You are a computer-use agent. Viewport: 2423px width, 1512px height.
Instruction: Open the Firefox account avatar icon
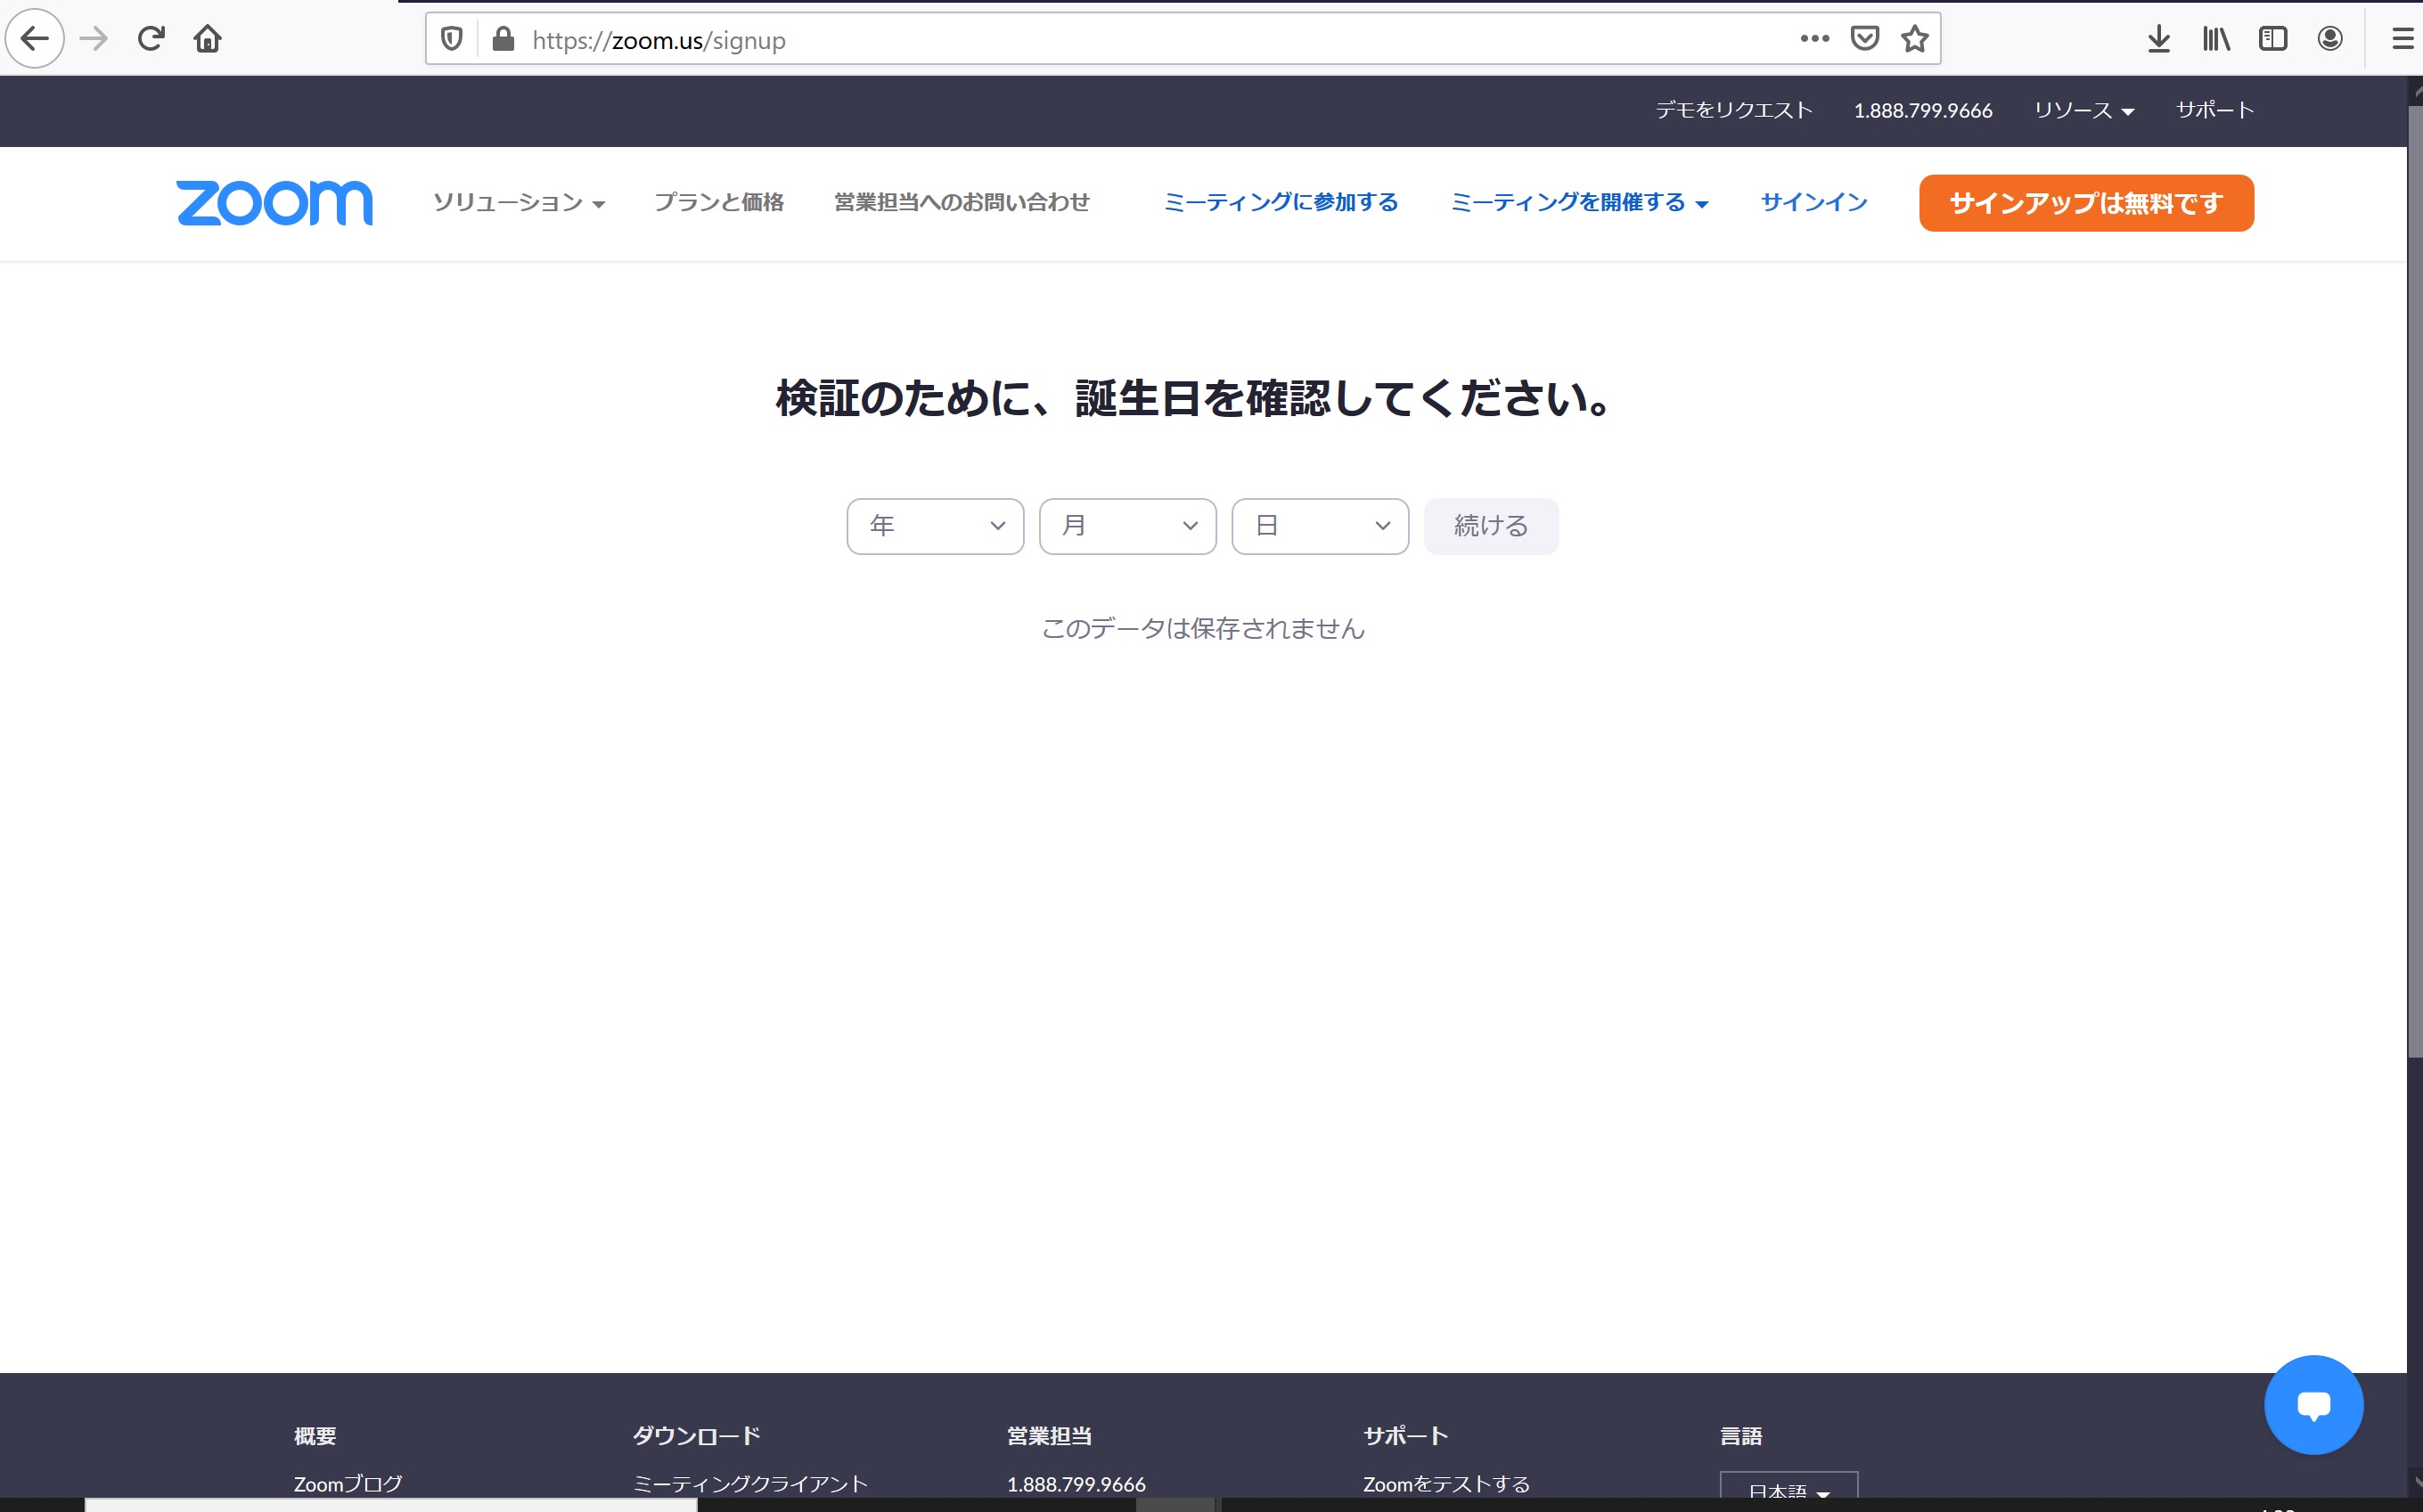[2330, 39]
